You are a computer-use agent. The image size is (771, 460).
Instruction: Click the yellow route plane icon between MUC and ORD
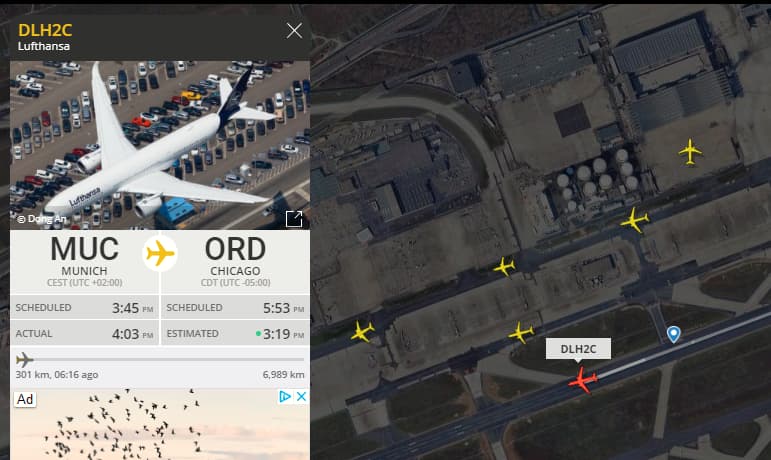[160, 254]
